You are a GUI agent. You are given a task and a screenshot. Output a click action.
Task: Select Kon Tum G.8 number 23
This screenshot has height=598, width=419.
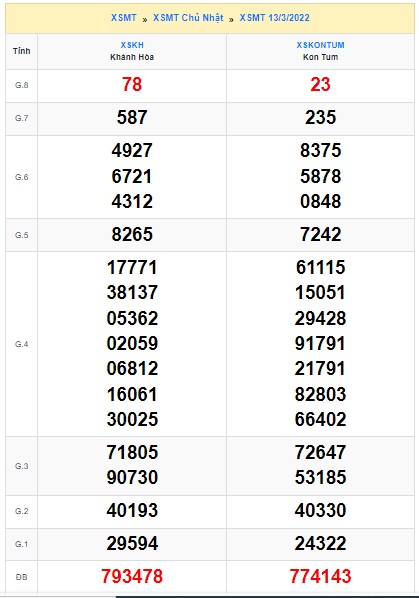pos(320,84)
